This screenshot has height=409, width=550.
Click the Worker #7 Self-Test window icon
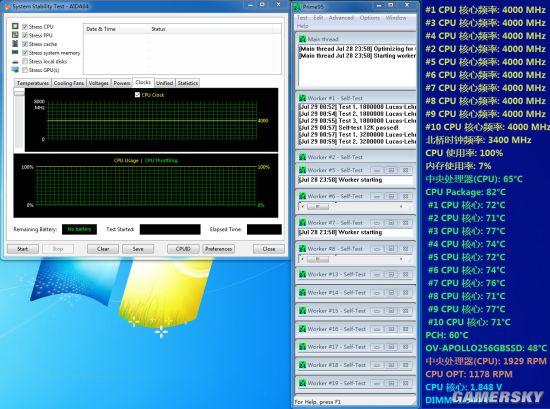(302, 223)
